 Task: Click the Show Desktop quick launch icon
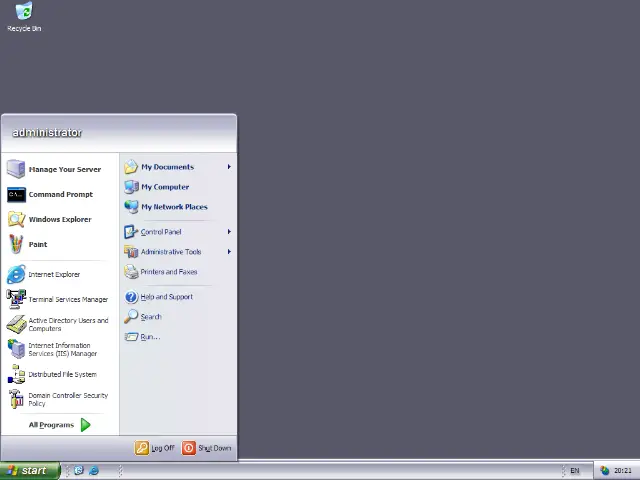pos(78,471)
